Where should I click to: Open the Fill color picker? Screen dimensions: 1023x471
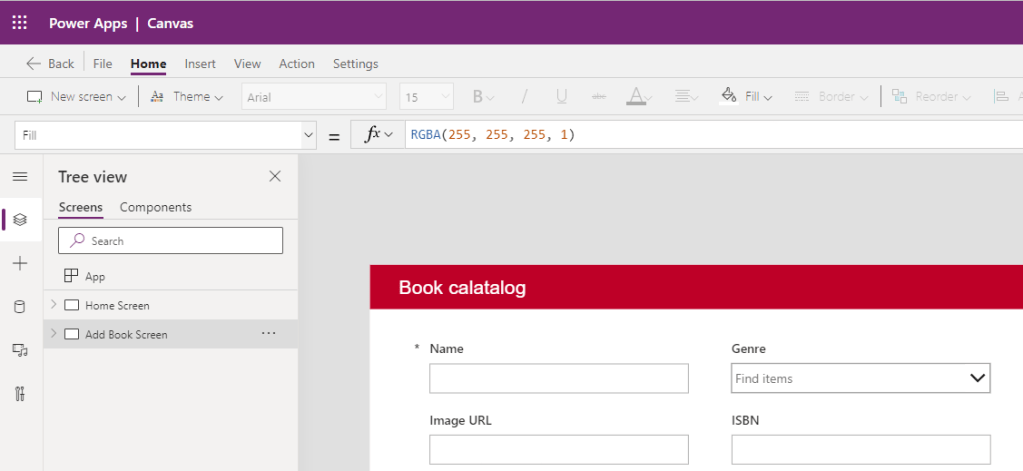pyautogui.click(x=746, y=97)
